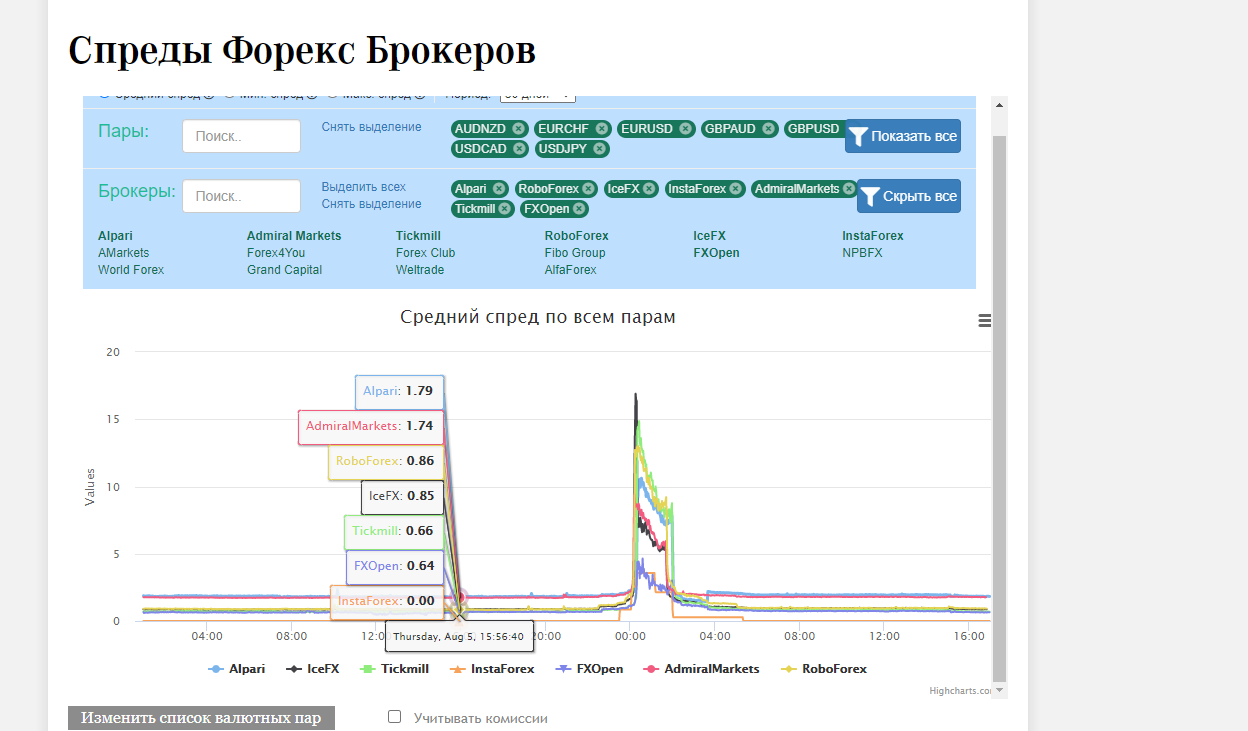Remove the EURCHF pair tag
1248x731 pixels.
(601, 128)
